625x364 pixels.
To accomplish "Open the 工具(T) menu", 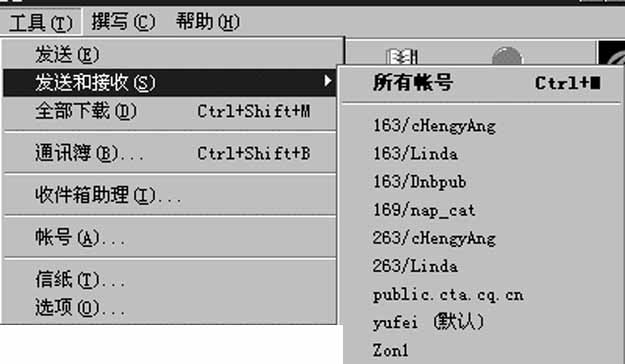I will (x=41, y=22).
